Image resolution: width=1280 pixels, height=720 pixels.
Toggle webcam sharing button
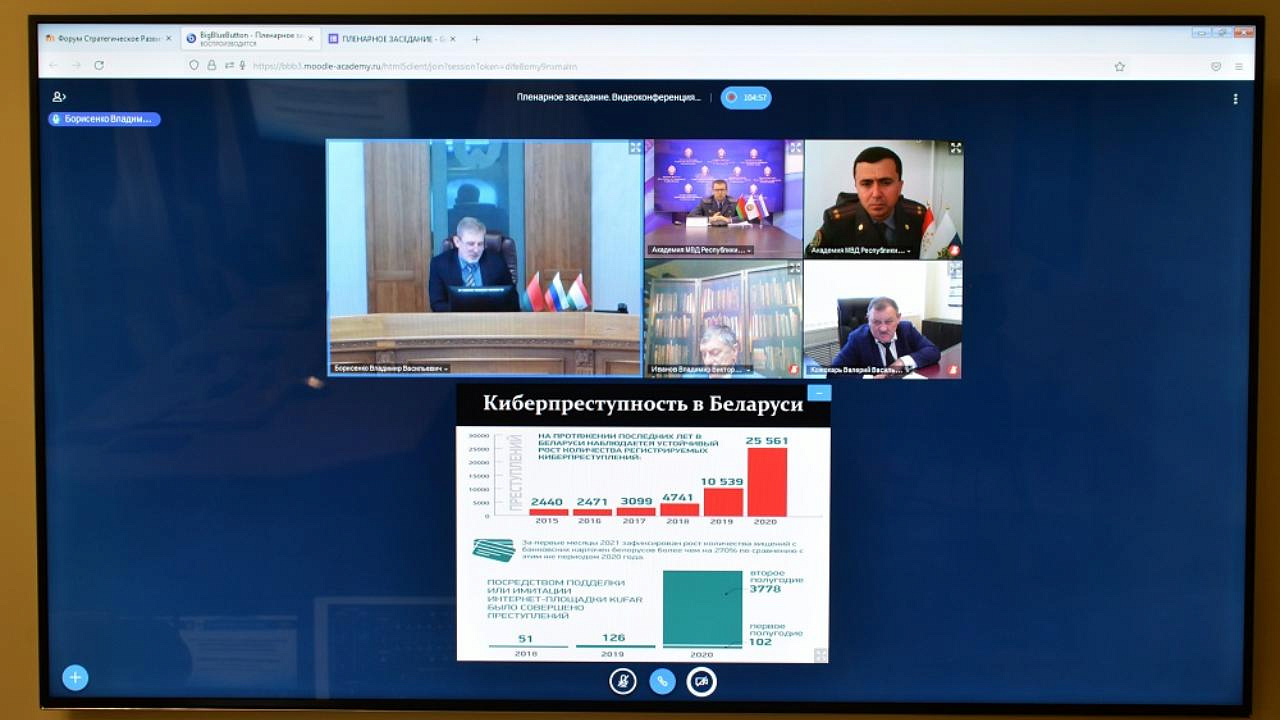(x=701, y=682)
